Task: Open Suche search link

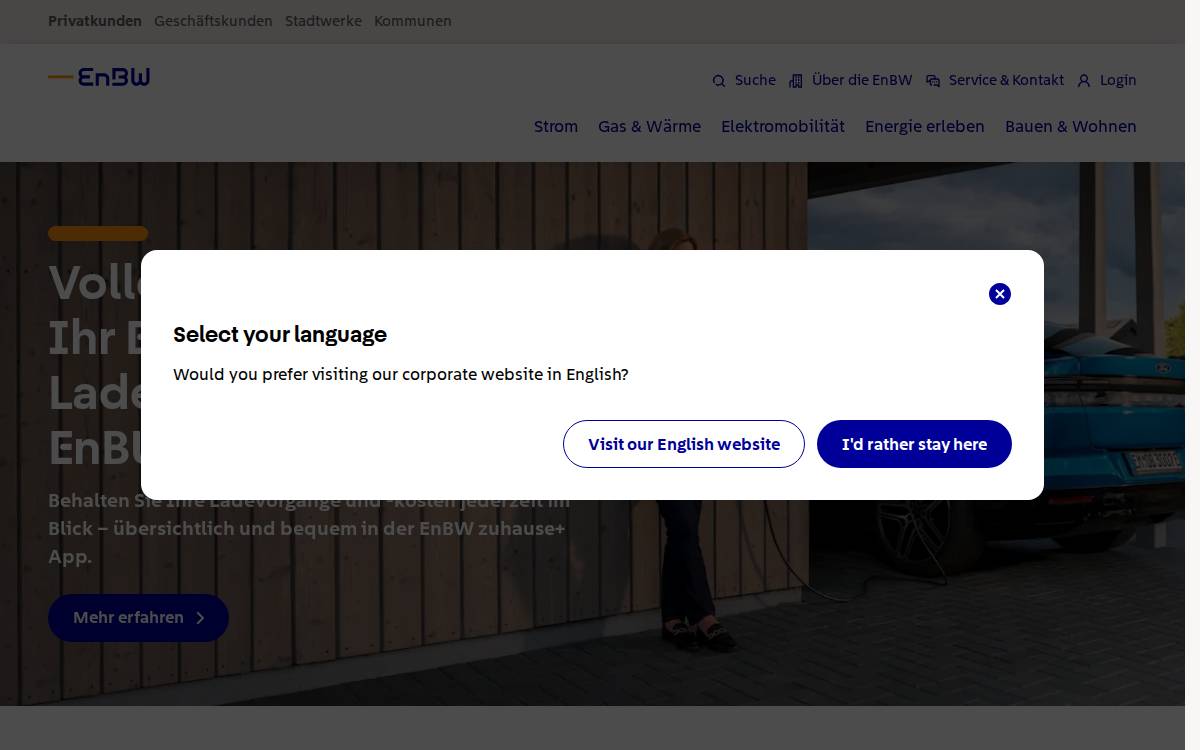Action: click(755, 80)
